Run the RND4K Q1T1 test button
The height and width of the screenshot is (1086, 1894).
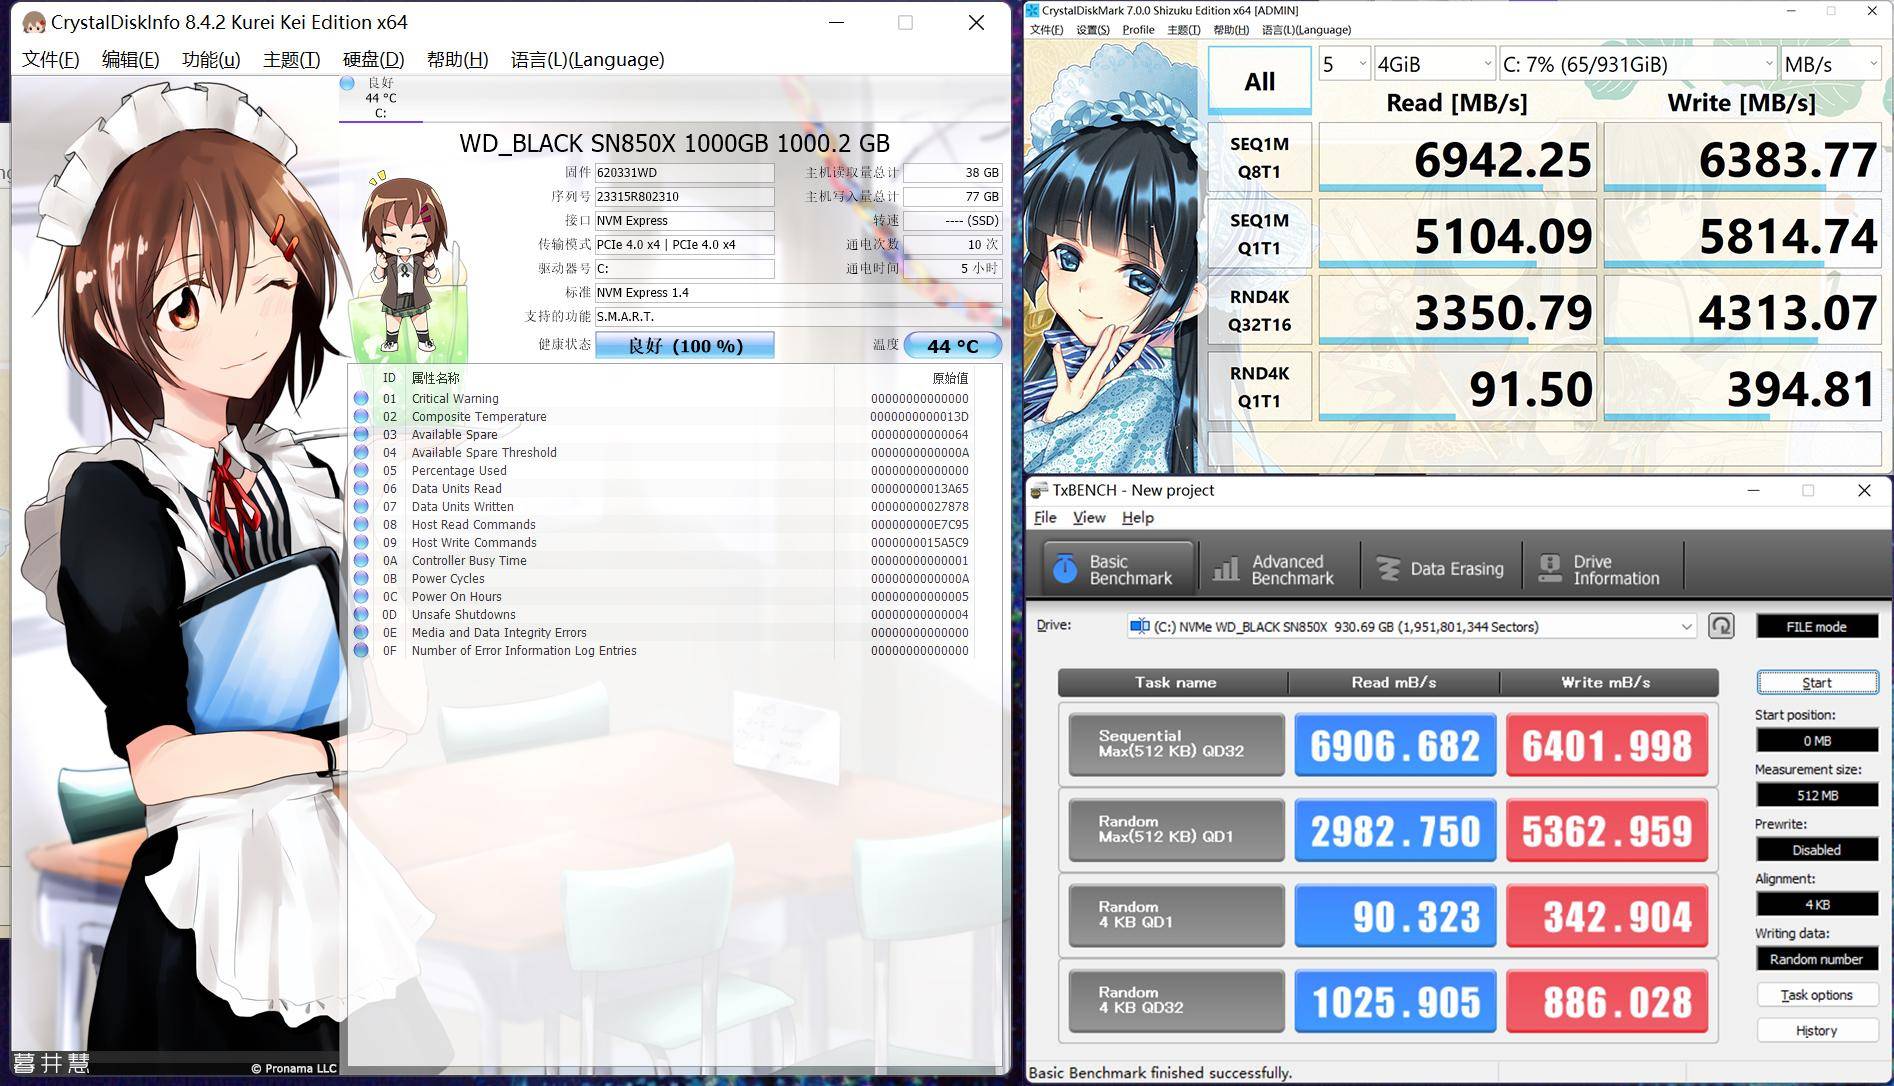(x=1259, y=386)
